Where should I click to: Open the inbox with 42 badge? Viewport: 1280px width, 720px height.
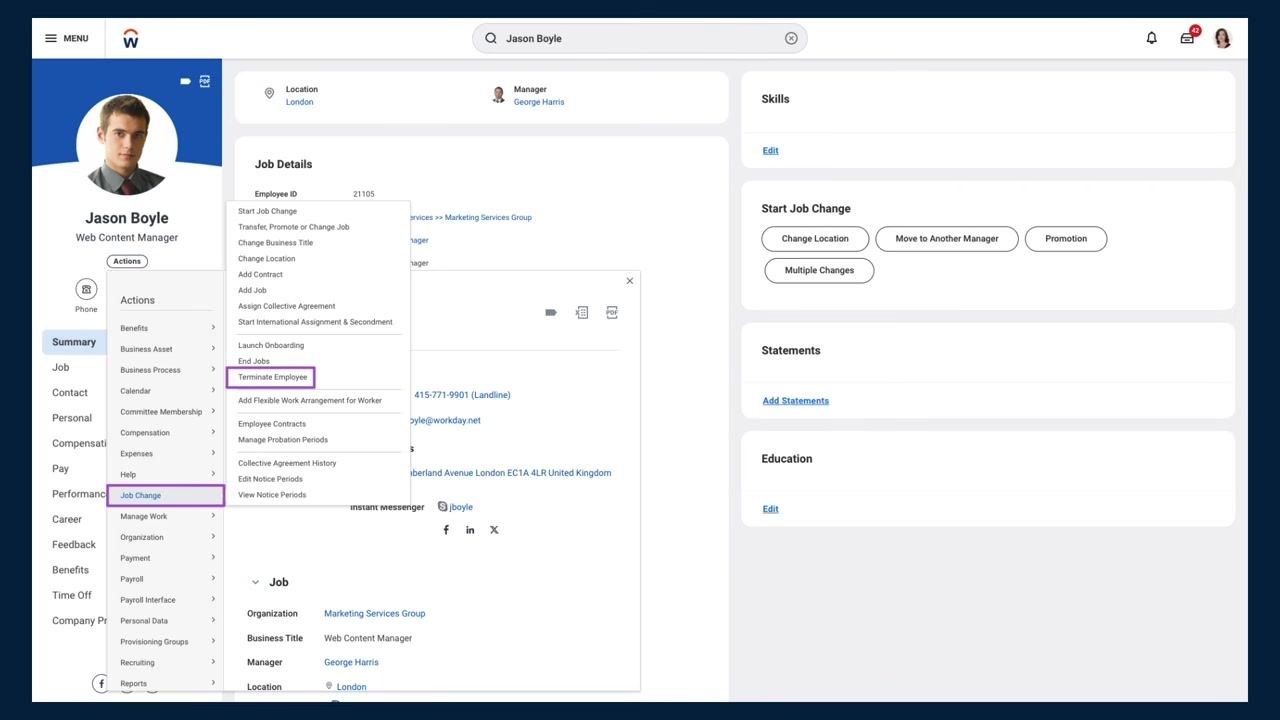point(1187,38)
